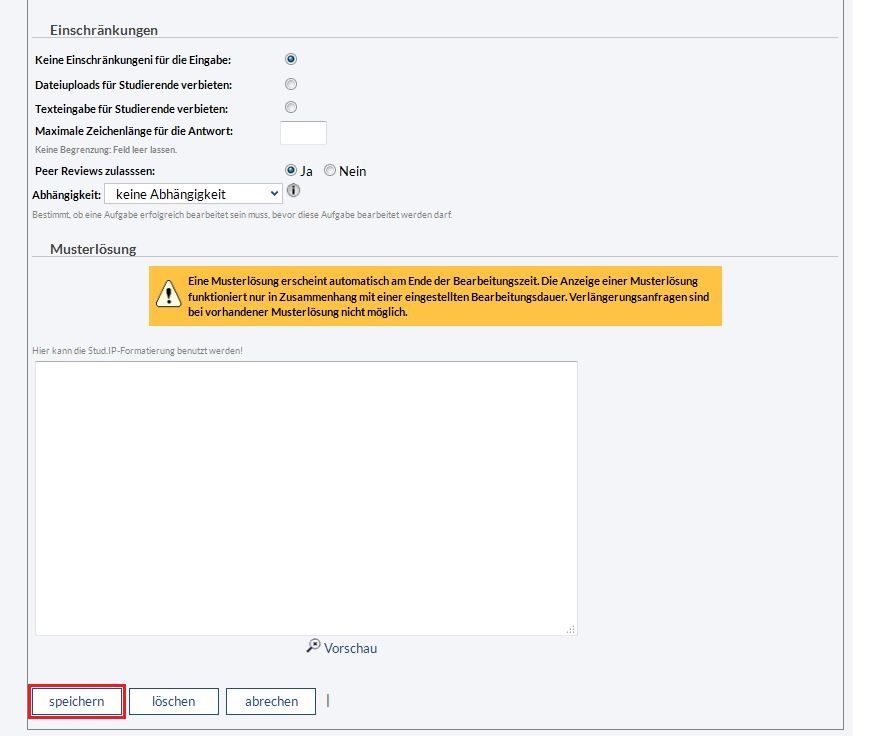This screenshot has width=878, height=736.
Task: Click the "Peer Reviews zulasssen:" label
Action: pyautogui.click(x=100, y=171)
